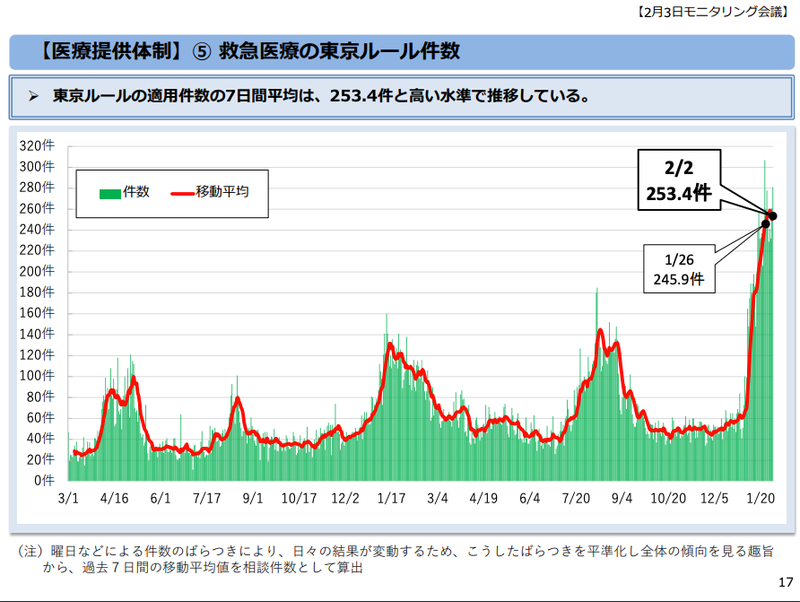
Task: Click the 7/20 x-axis date label
Action: [x=576, y=498]
